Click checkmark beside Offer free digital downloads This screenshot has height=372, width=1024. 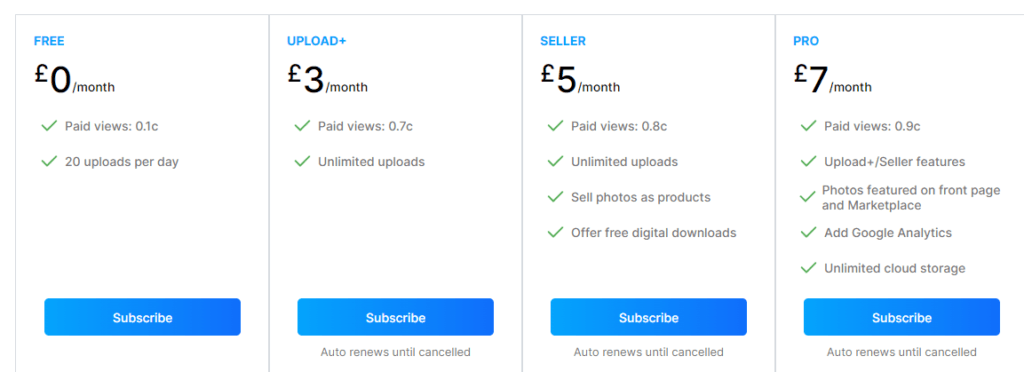click(555, 232)
